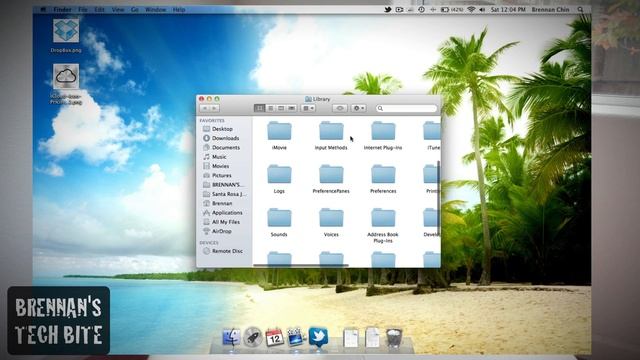Image resolution: width=640 pixels, height=360 pixels.
Task: Open Trash in Dock
Action: pos(394,338)
